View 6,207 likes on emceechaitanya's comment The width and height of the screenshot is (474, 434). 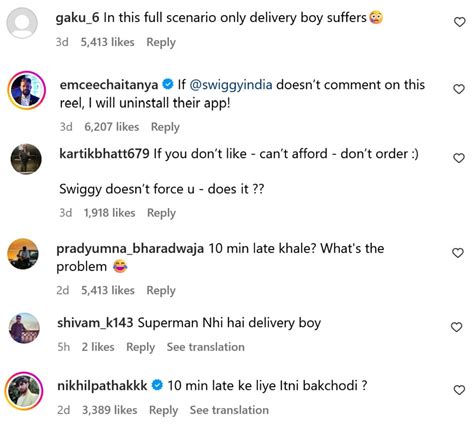(x=112, y=127)
